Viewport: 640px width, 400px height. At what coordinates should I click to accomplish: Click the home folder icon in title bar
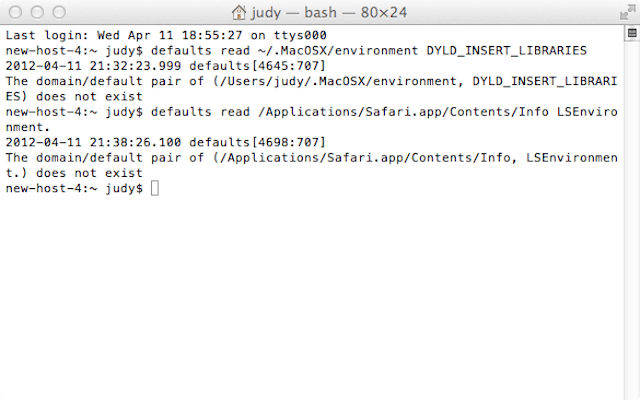click(x=239, y=12)
